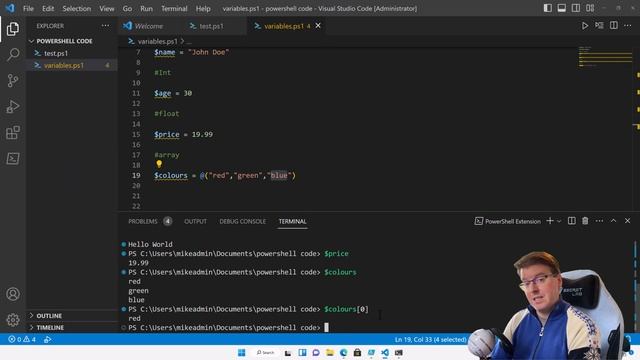This screenshot has width=640, height=360.
Task: Open the PowerShell extension sidebar icon
Action: tap(13, 158)
